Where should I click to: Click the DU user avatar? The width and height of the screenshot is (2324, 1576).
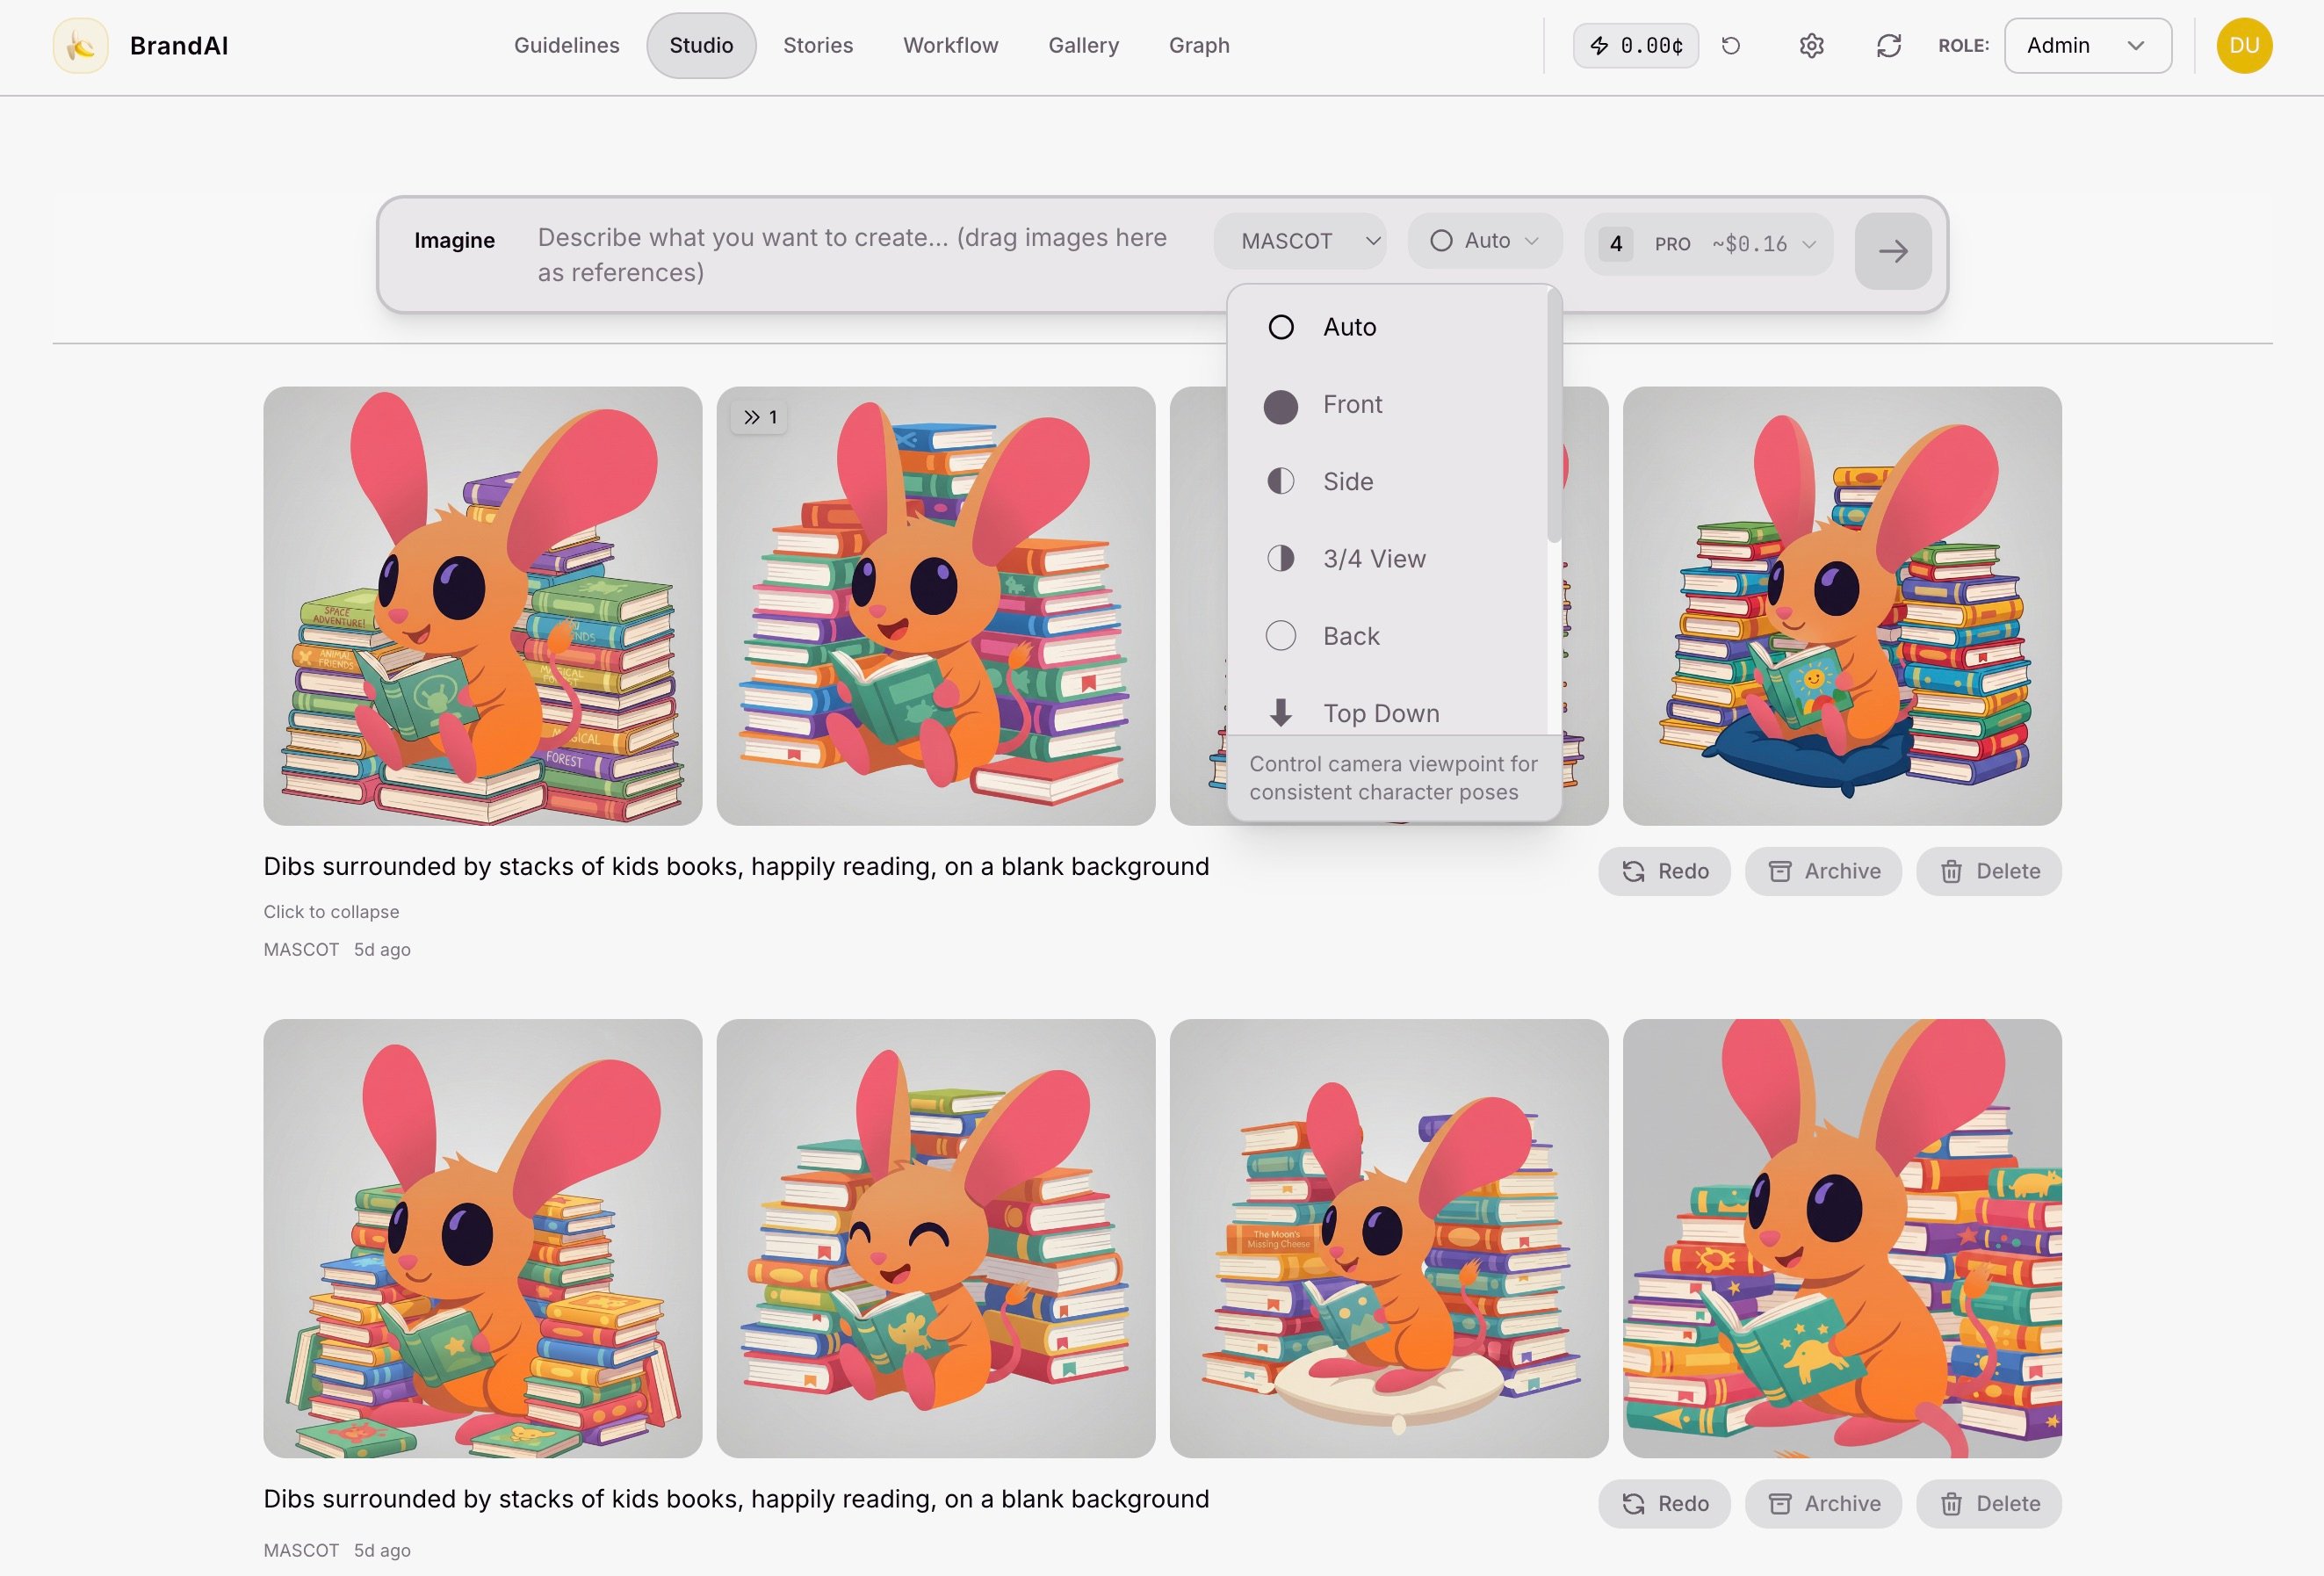[2243, 46]
